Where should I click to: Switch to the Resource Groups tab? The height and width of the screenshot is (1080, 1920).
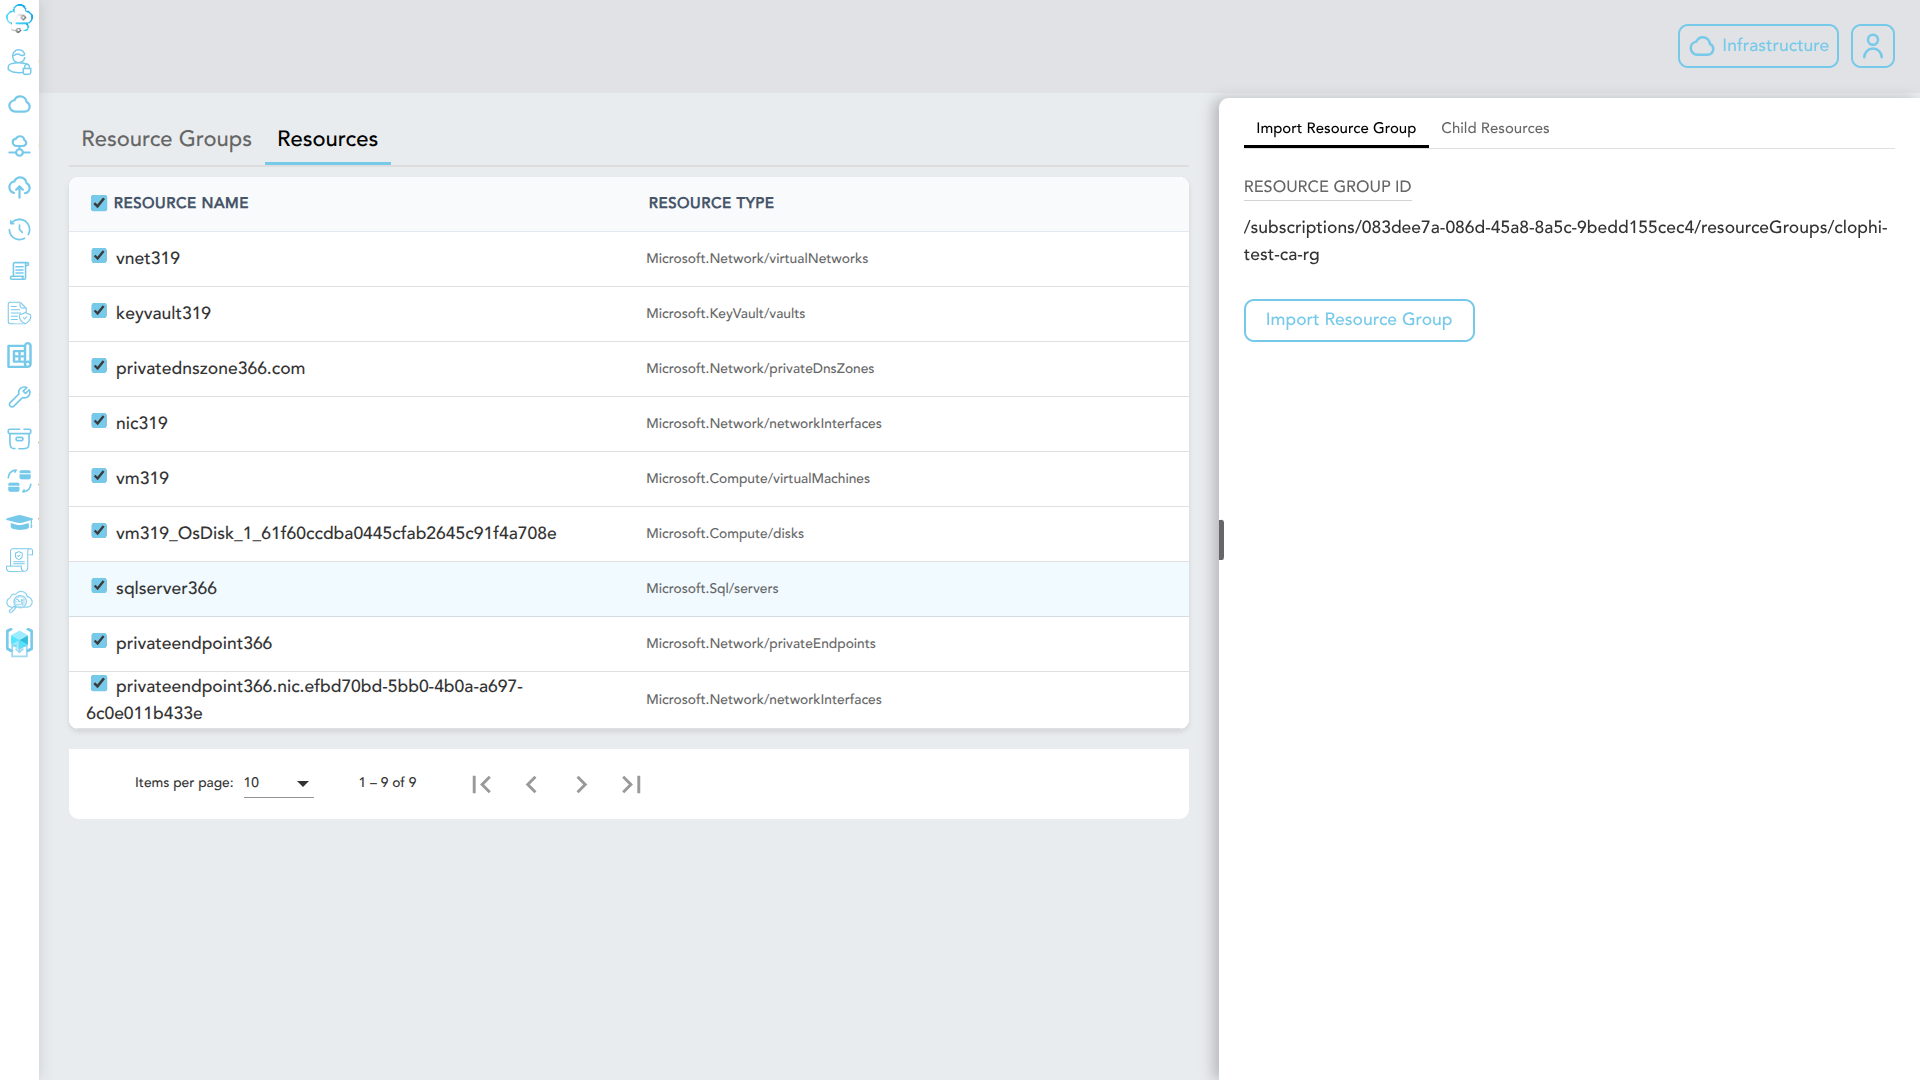coord(166,139)
